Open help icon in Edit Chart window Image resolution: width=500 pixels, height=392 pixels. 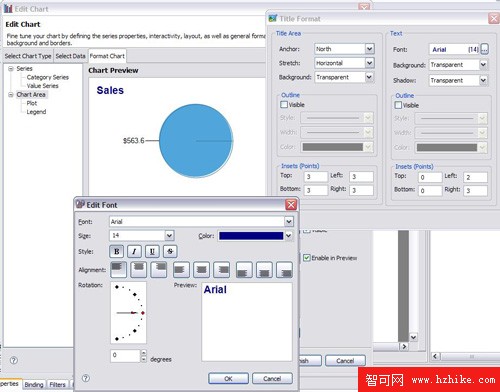point(14,360)
